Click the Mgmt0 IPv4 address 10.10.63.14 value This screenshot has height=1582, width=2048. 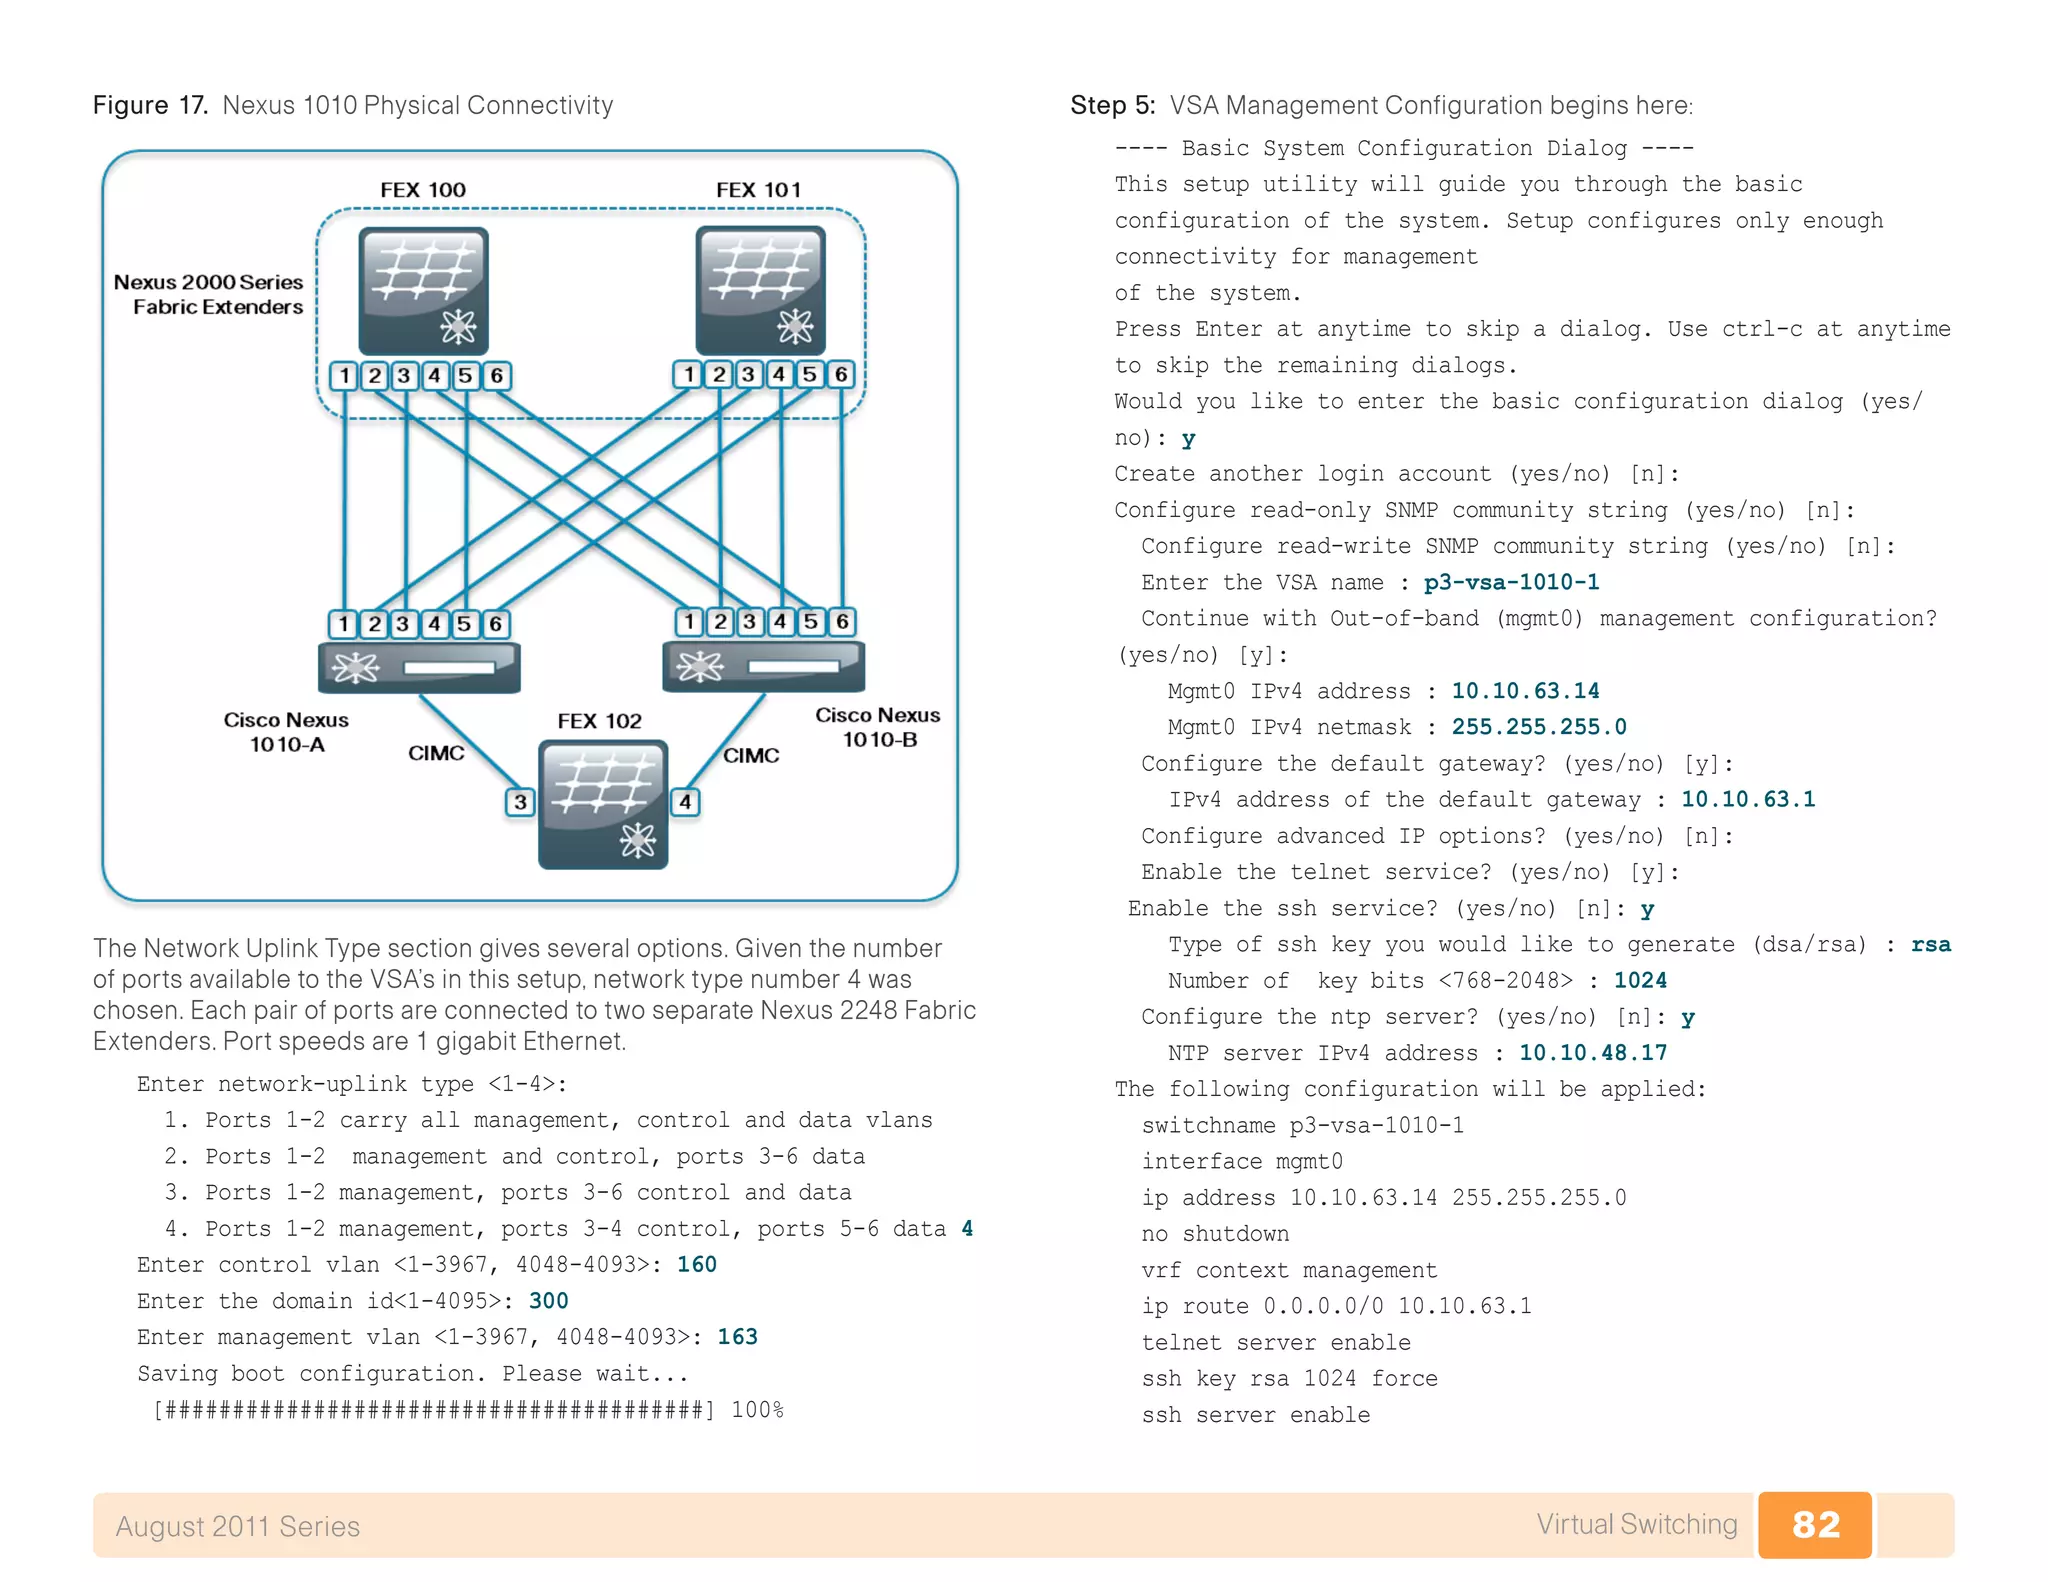[1524, 691]
